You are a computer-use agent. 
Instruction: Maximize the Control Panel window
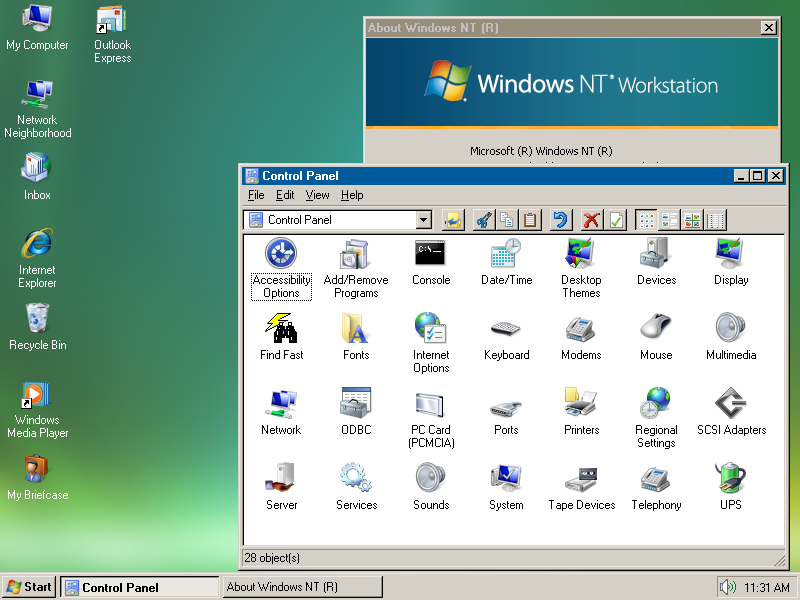[758, 176]
